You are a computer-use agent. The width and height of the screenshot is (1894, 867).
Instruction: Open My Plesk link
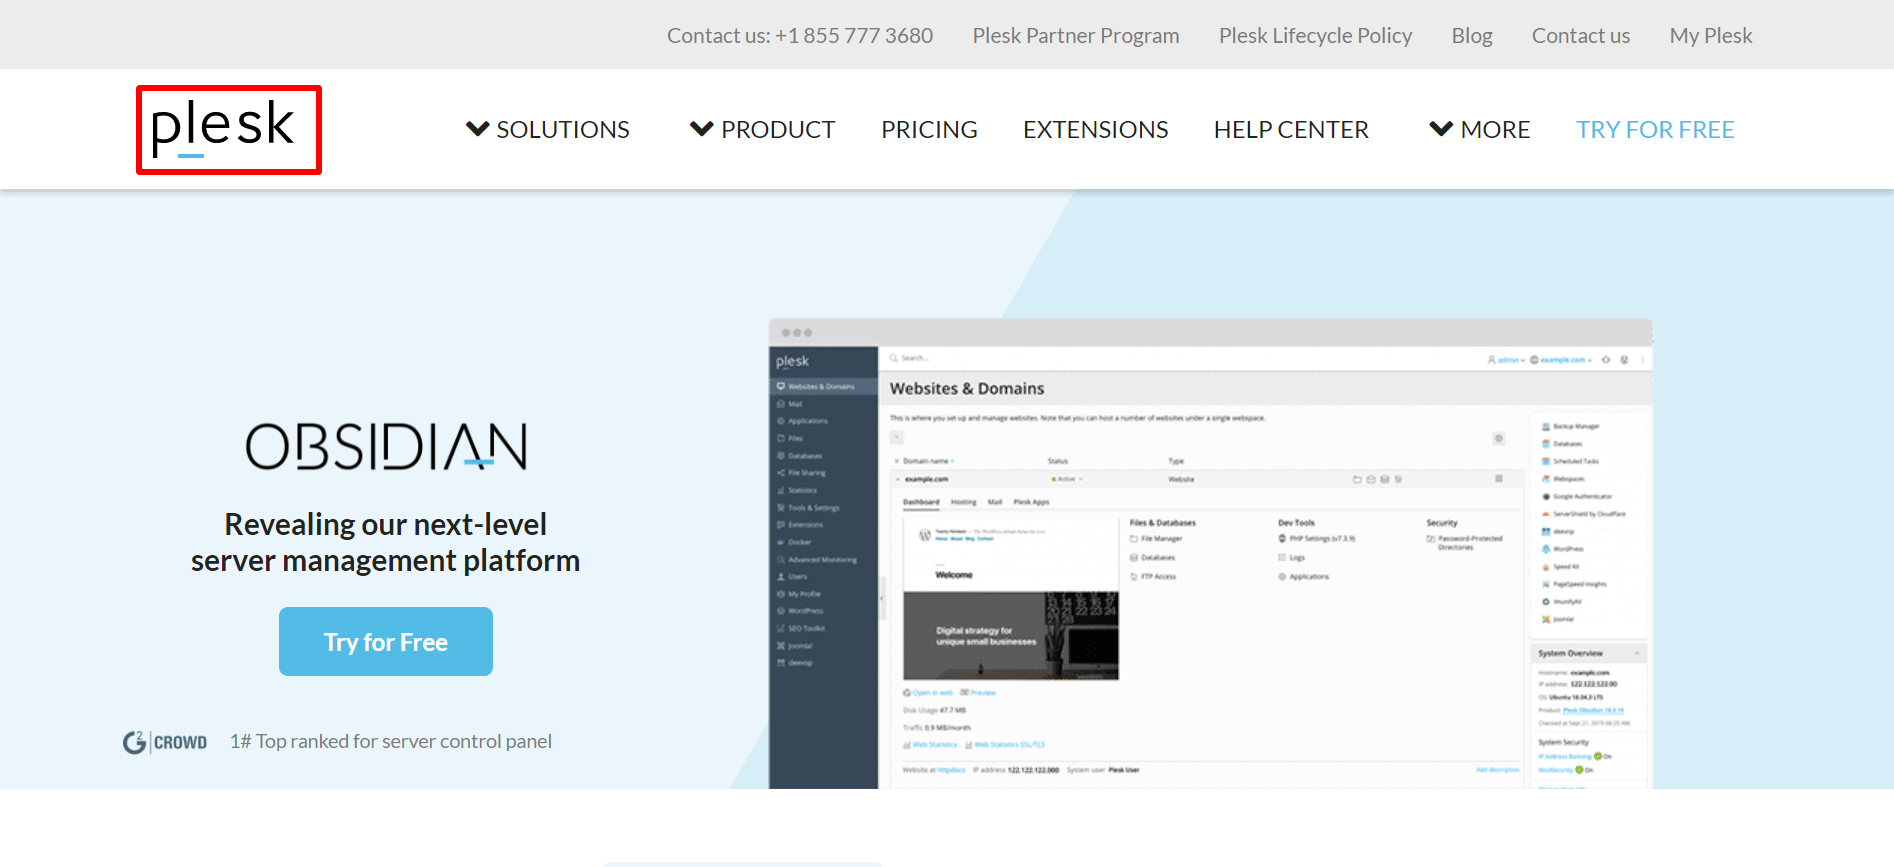(x=1711, y=36)
